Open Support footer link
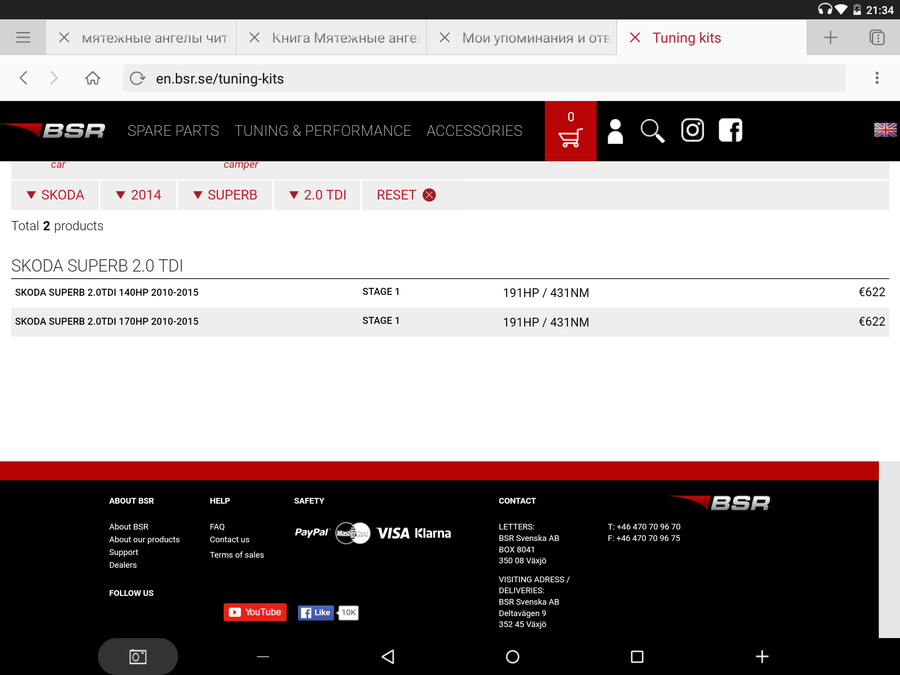The image size is (900, 675). (123, 552)
